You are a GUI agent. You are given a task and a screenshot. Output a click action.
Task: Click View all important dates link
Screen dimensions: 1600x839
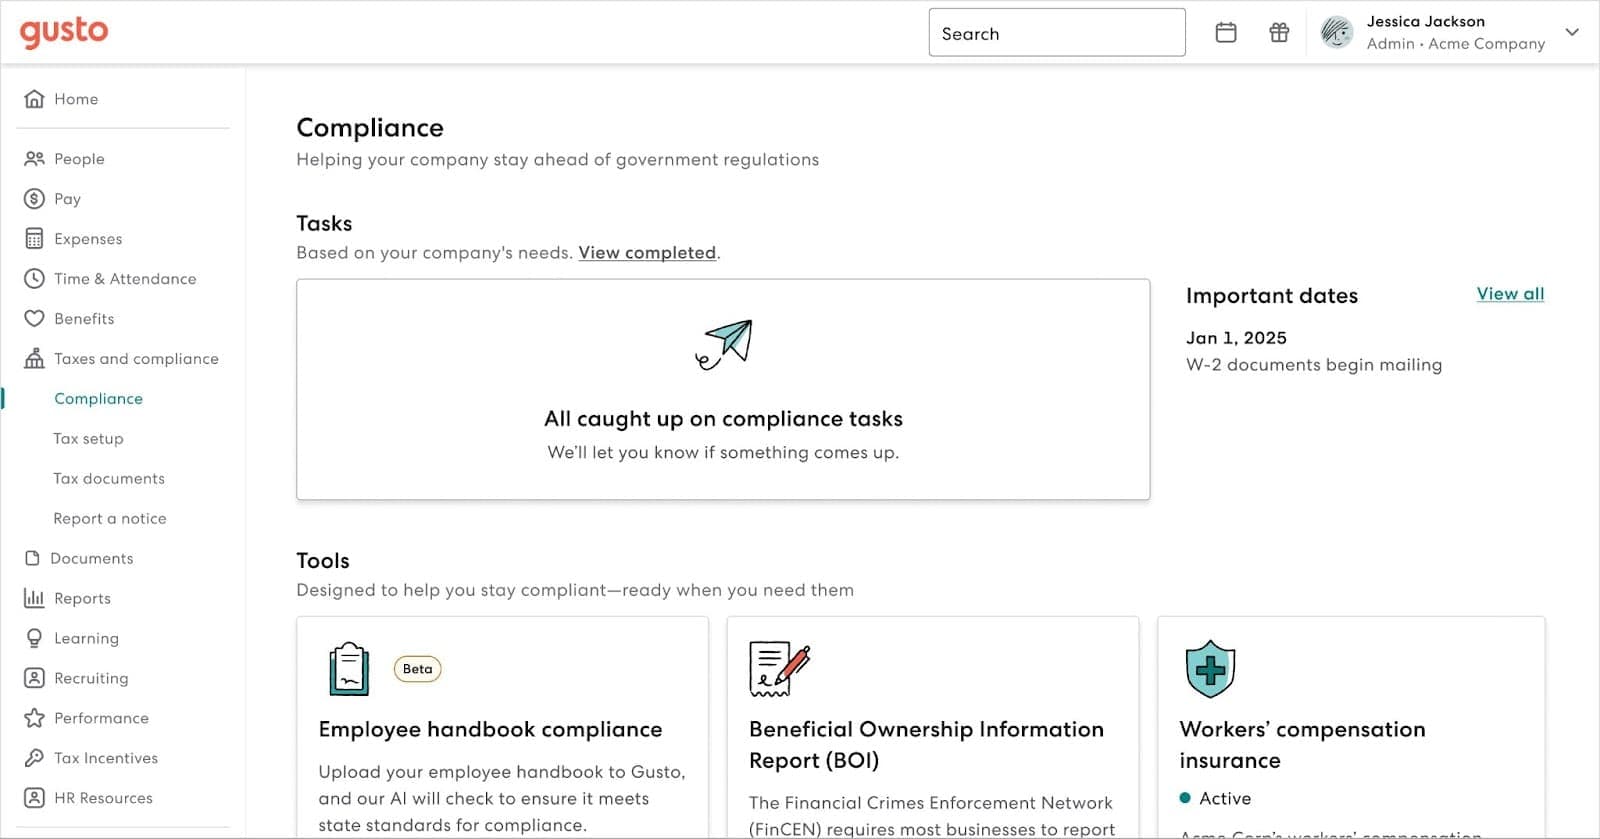point(1510,294)
